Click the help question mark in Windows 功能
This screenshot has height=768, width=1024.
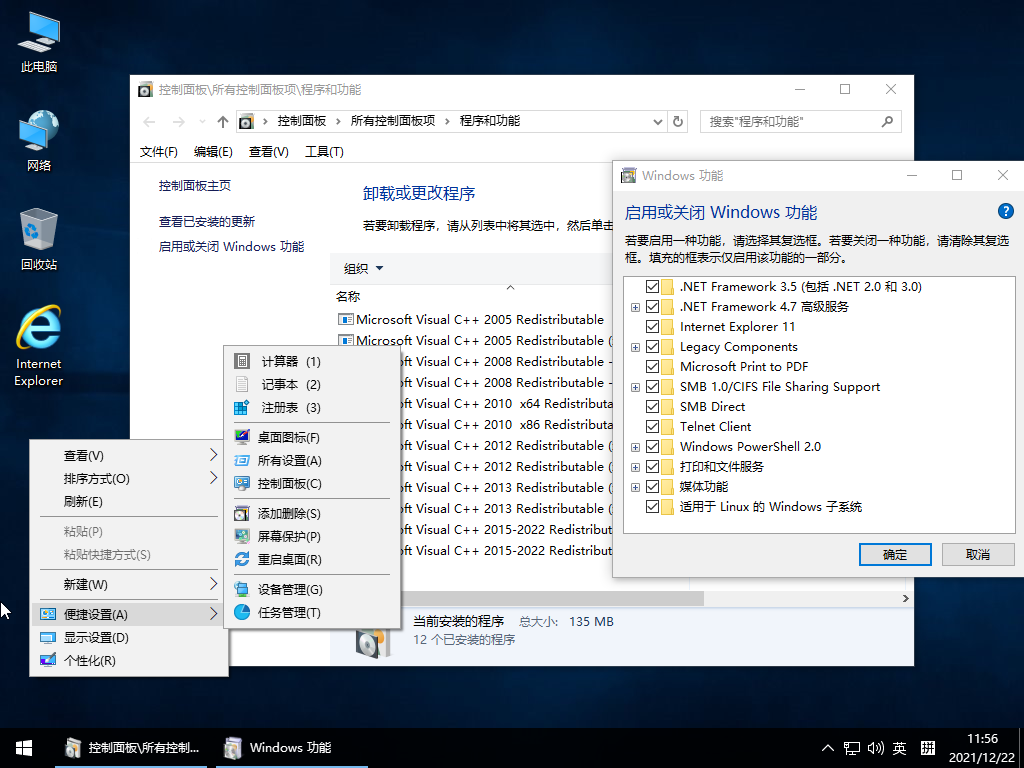(1005, 211)
